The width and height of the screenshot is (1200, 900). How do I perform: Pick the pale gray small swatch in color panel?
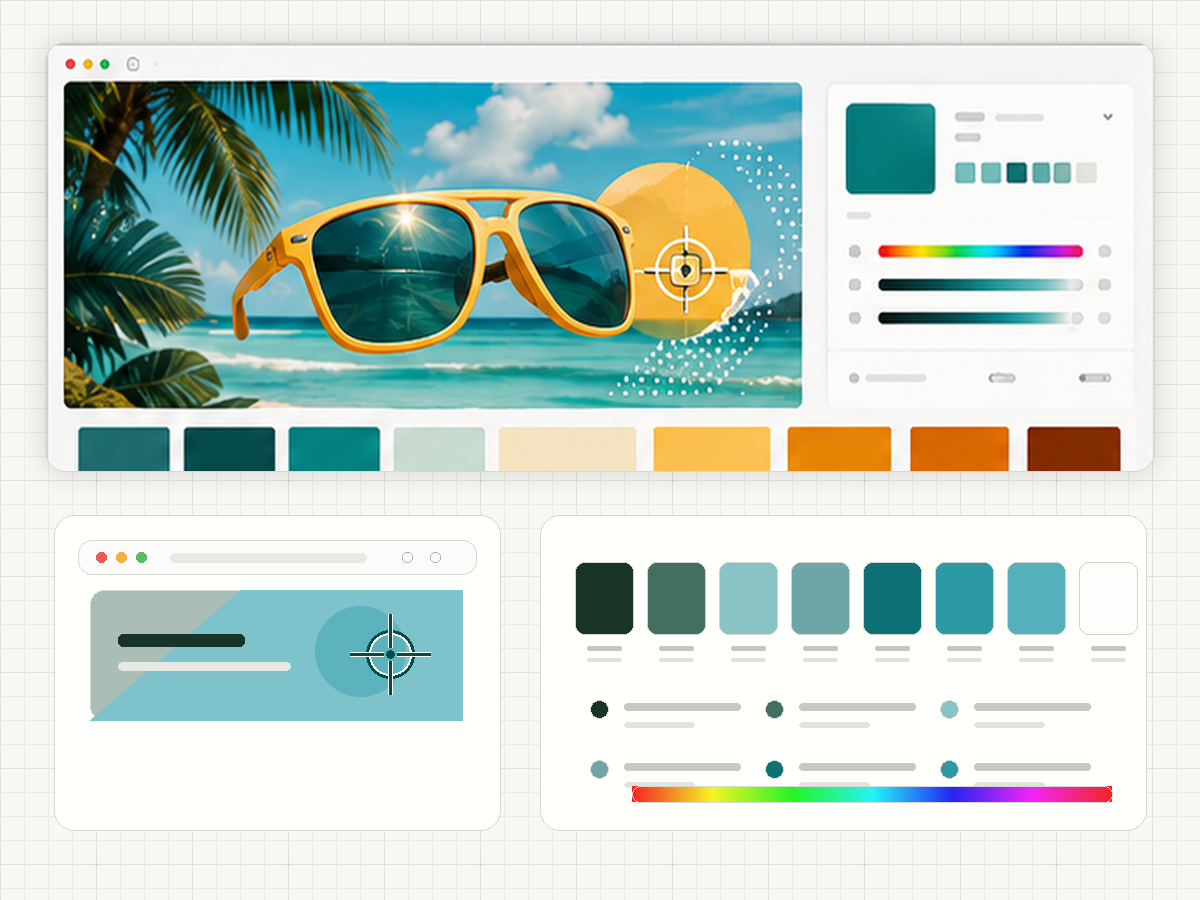(x=1086, y=173)
